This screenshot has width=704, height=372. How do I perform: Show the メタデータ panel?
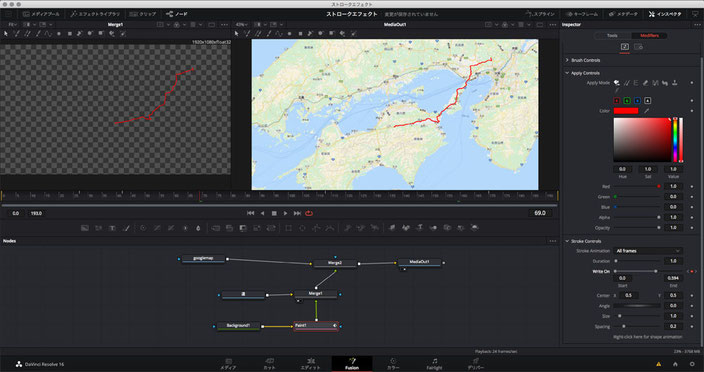click(622, 14)
